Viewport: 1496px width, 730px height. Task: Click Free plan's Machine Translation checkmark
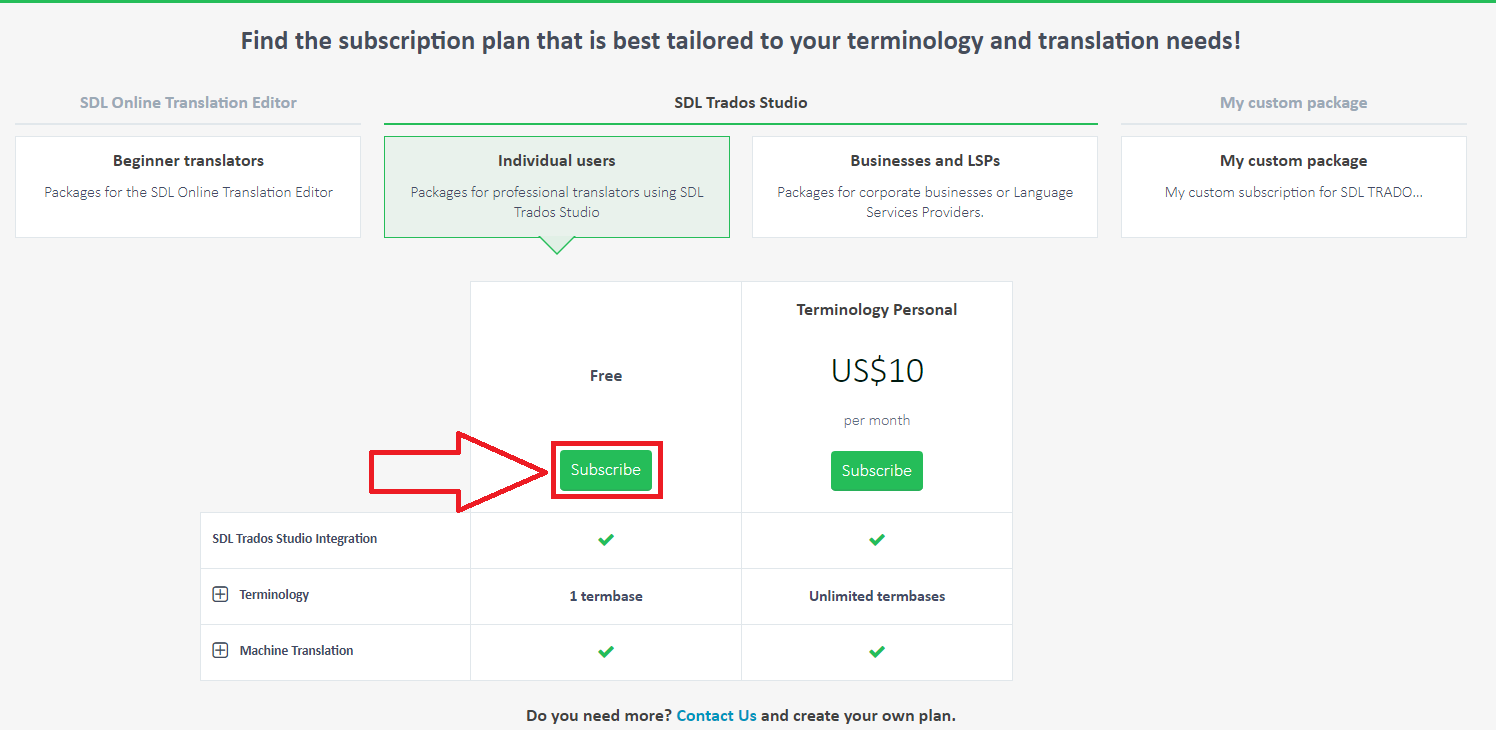coord(606,652)
